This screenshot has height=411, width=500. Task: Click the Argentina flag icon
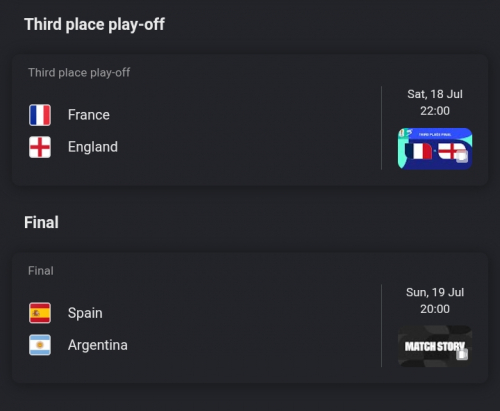40,345
